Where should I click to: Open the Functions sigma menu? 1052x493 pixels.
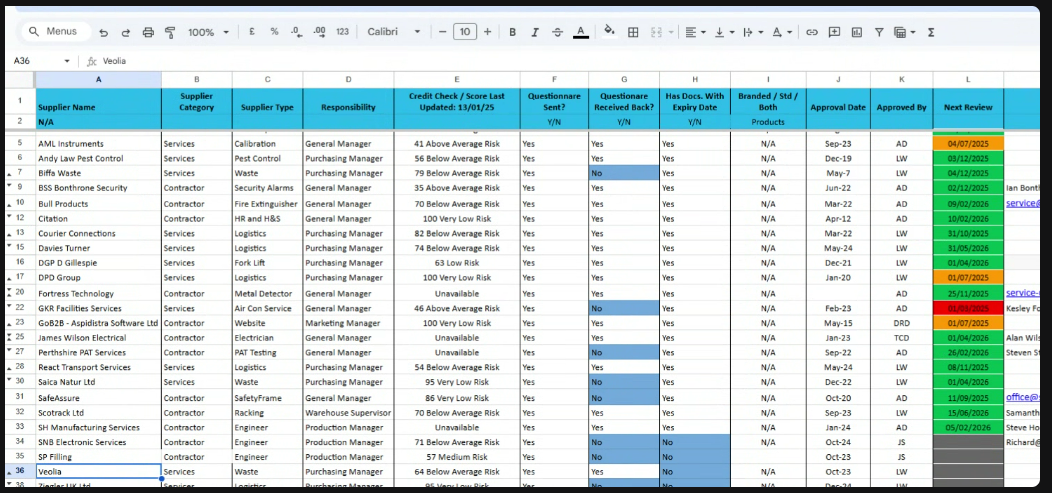pos(931,32)
